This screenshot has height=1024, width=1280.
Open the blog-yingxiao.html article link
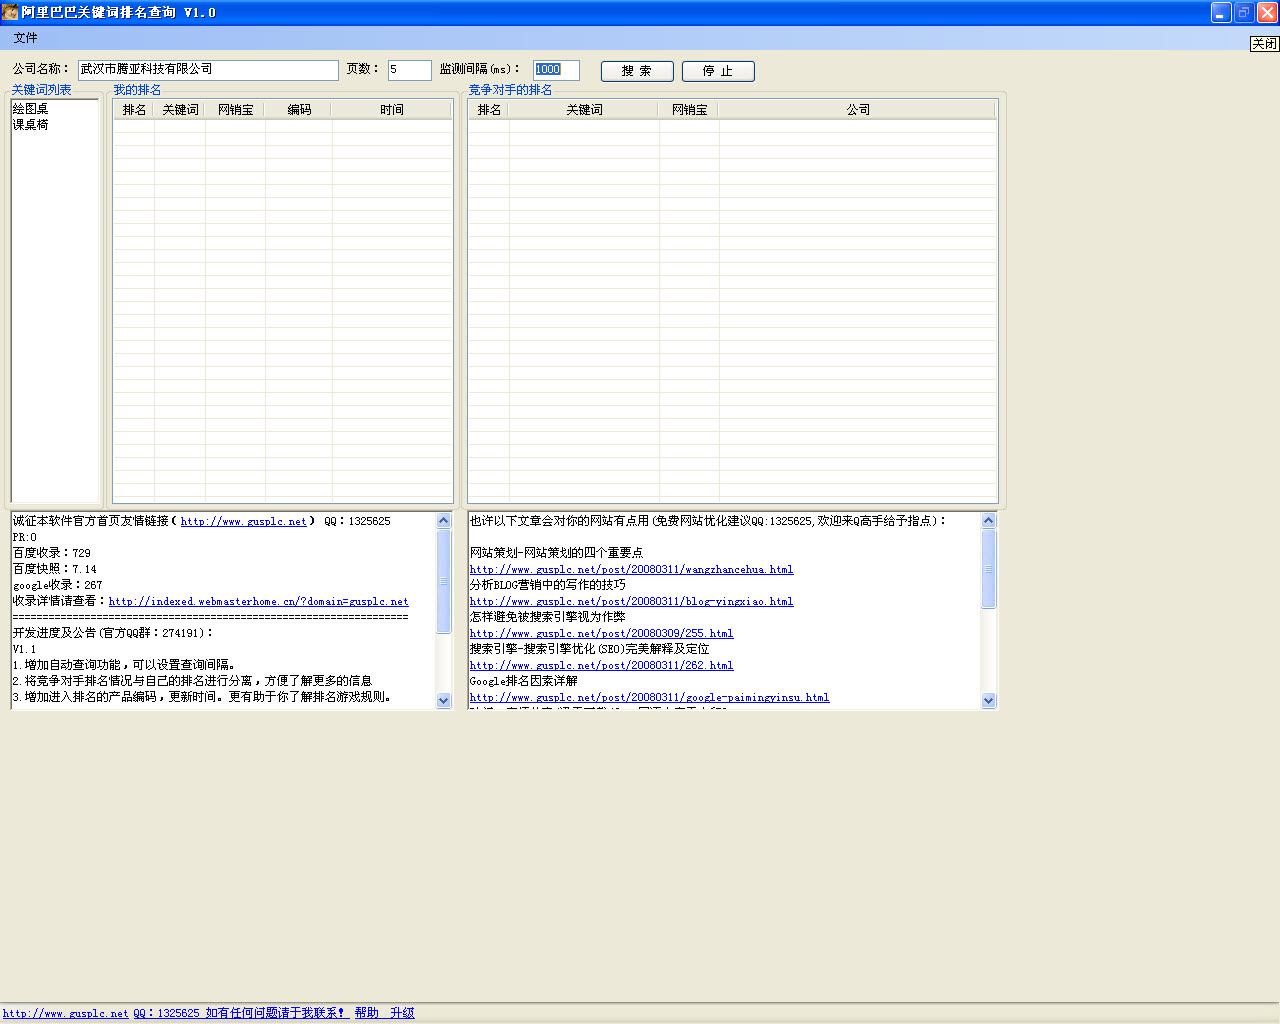coord(632,602)
